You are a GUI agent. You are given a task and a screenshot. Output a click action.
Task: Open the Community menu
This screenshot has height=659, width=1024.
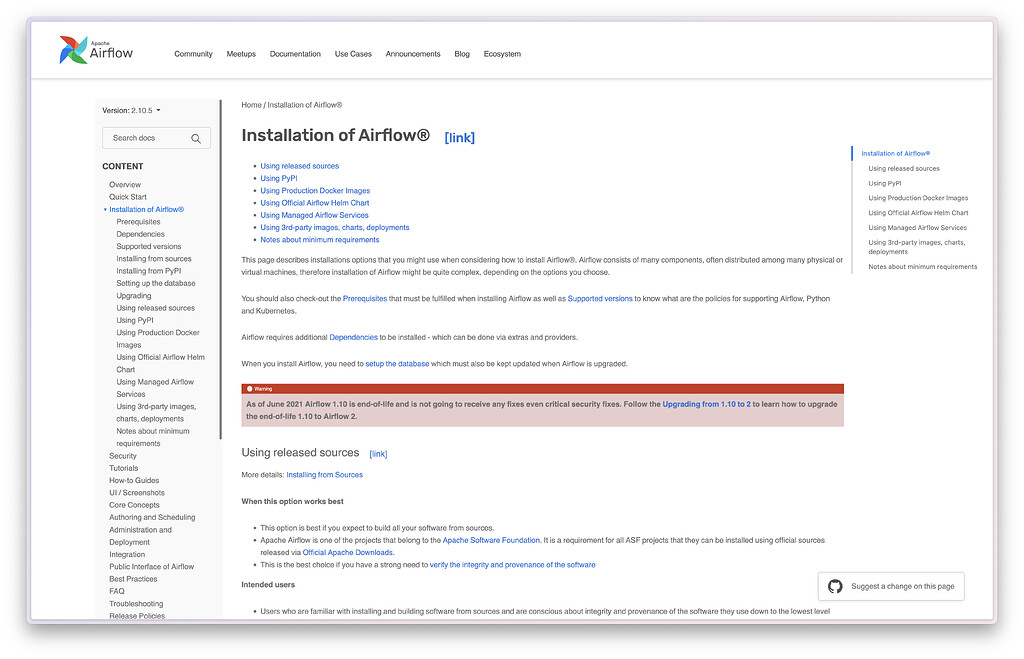(x=193, y=54)
